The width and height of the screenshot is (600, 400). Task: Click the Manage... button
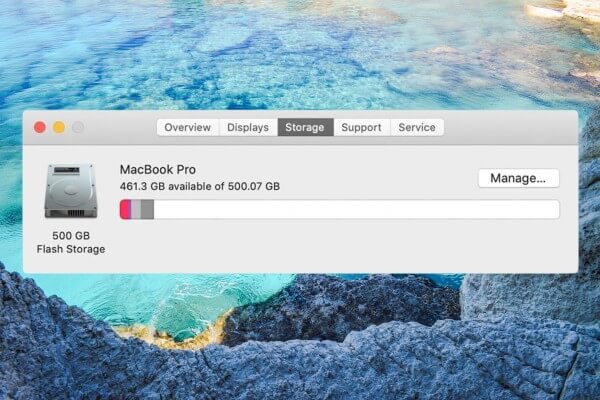518,178
